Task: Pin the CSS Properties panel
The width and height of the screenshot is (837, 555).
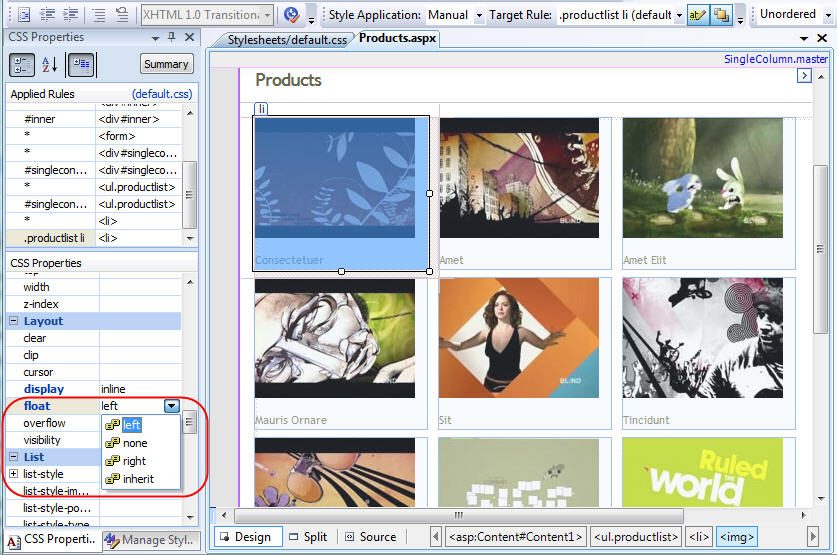Action: point(172,37)
